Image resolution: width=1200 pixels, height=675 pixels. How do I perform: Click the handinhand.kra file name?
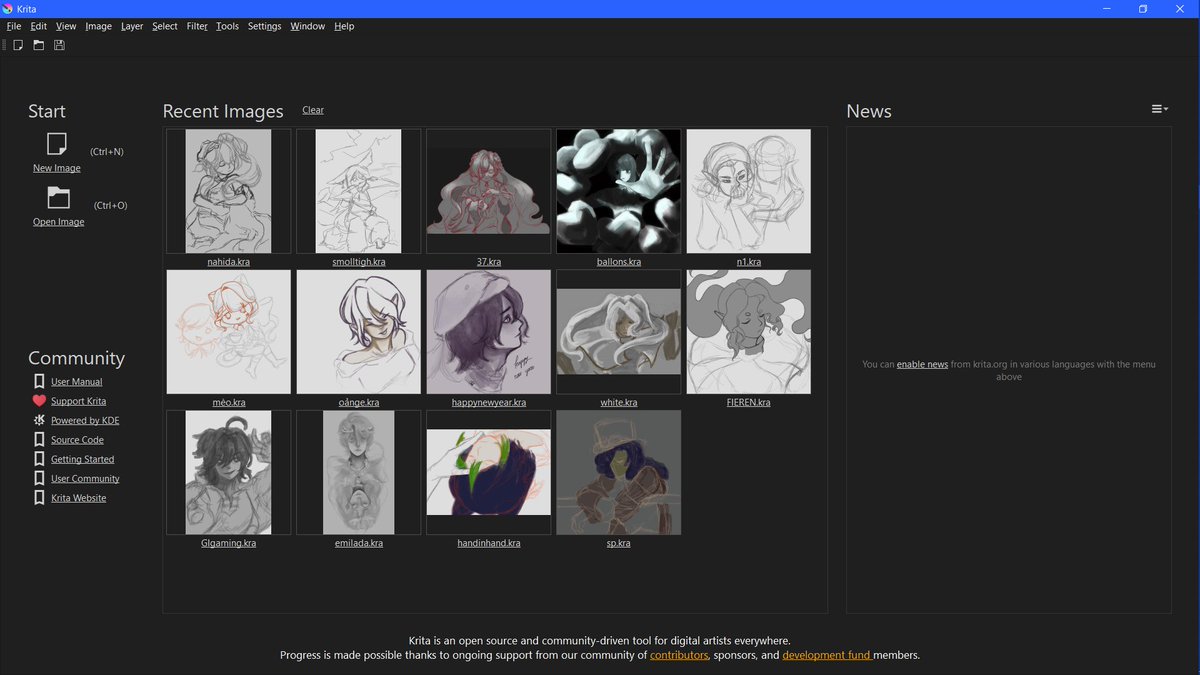(488, 544)
